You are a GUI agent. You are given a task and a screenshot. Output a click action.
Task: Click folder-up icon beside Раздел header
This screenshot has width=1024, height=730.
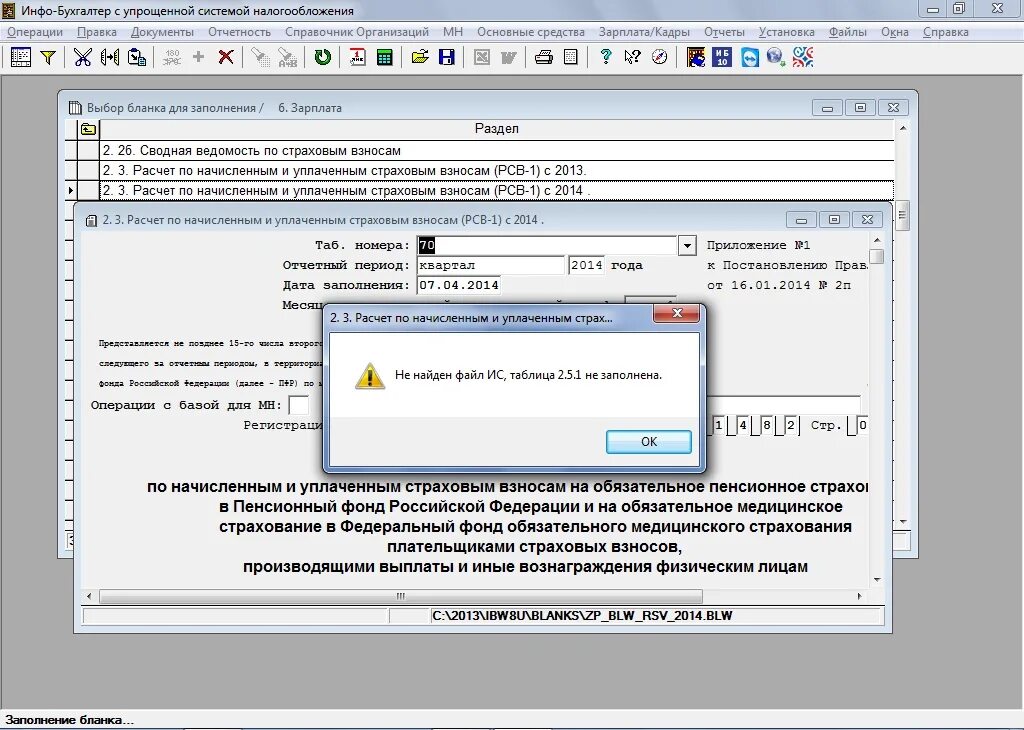coord(88,129)
